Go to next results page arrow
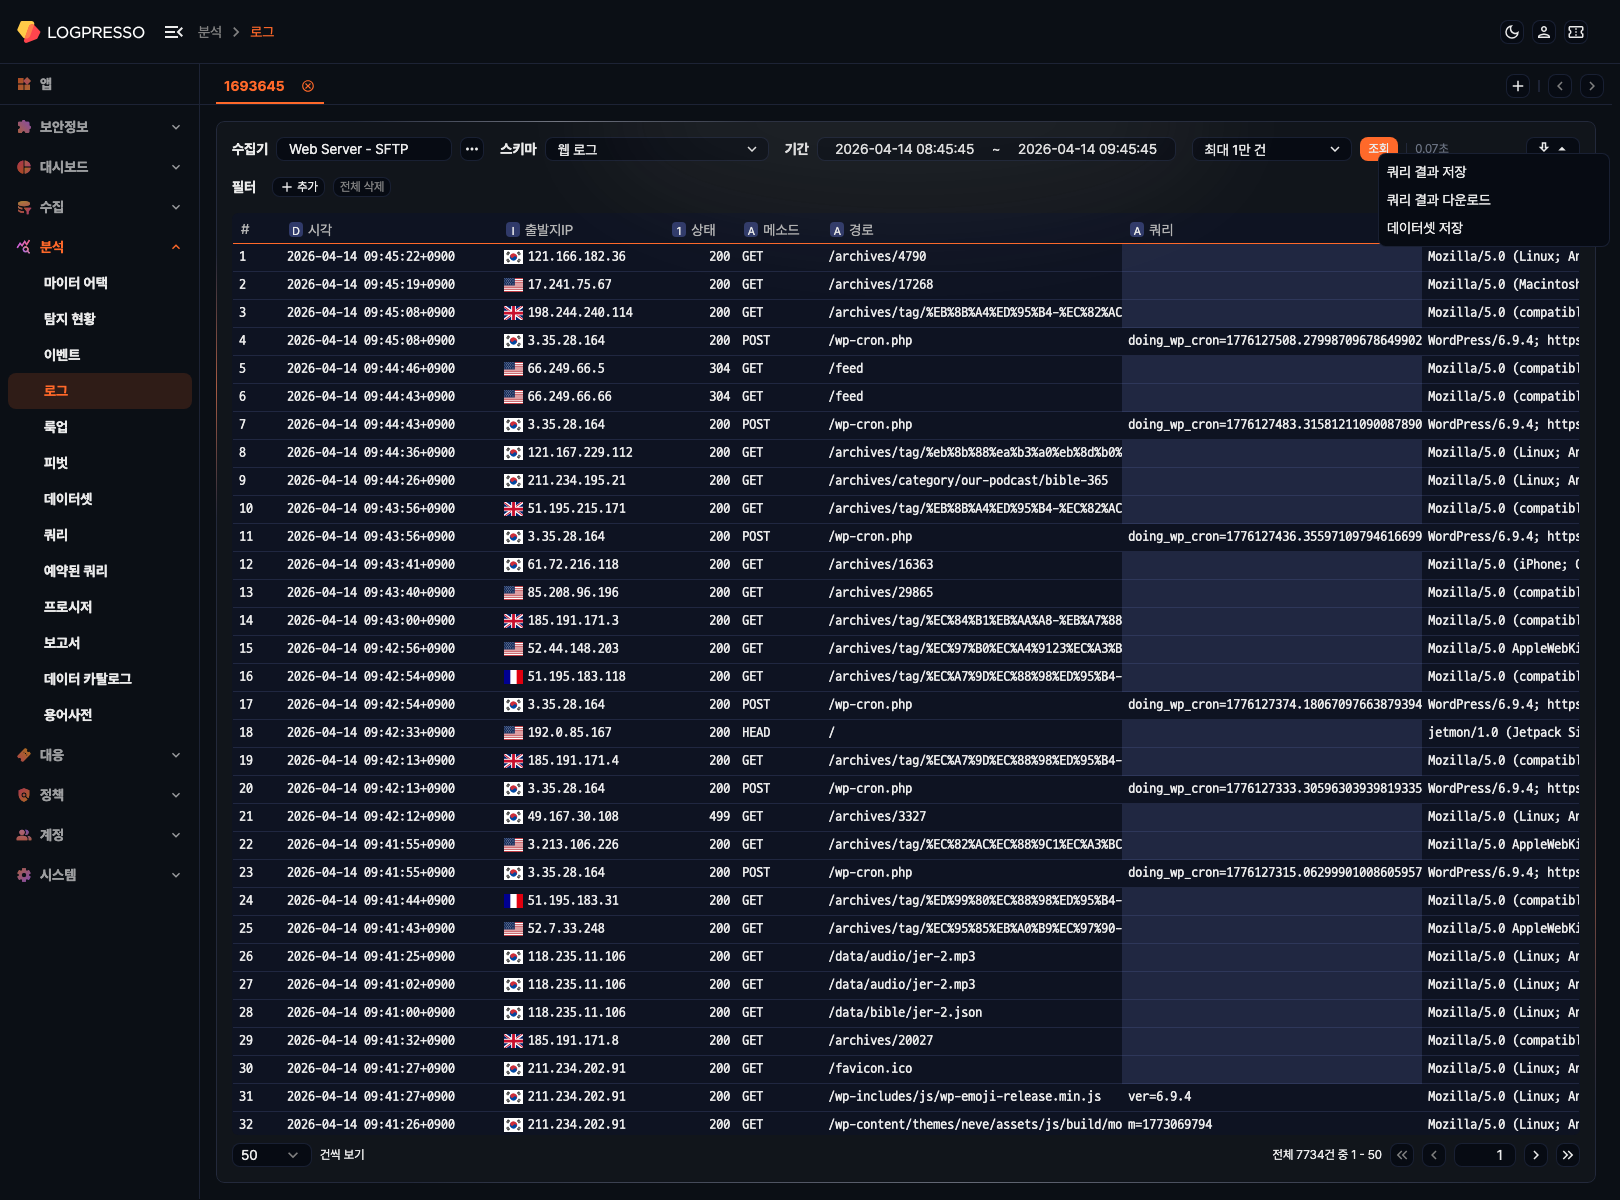1620x1200 pixels. 1536,1155
